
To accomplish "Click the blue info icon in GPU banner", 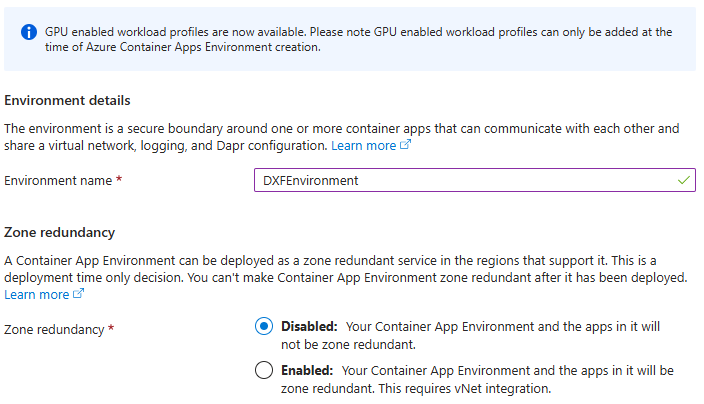I will [27, 32].
